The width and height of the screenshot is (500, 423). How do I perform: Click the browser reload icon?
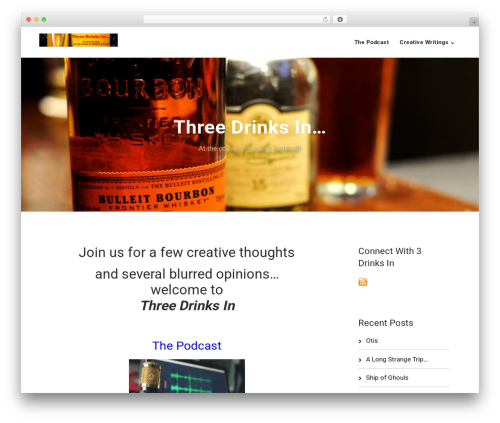[x=325, y=20]
